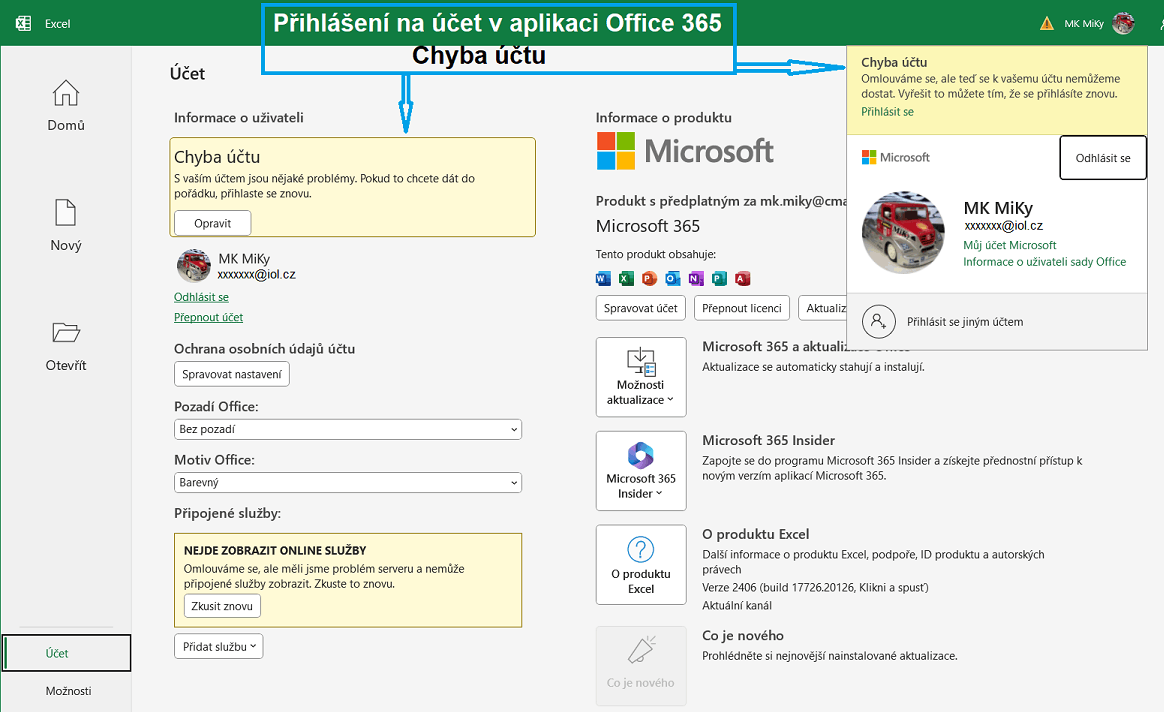
Task: Click the OneNote icon in product list
Action: coord(696,278)
